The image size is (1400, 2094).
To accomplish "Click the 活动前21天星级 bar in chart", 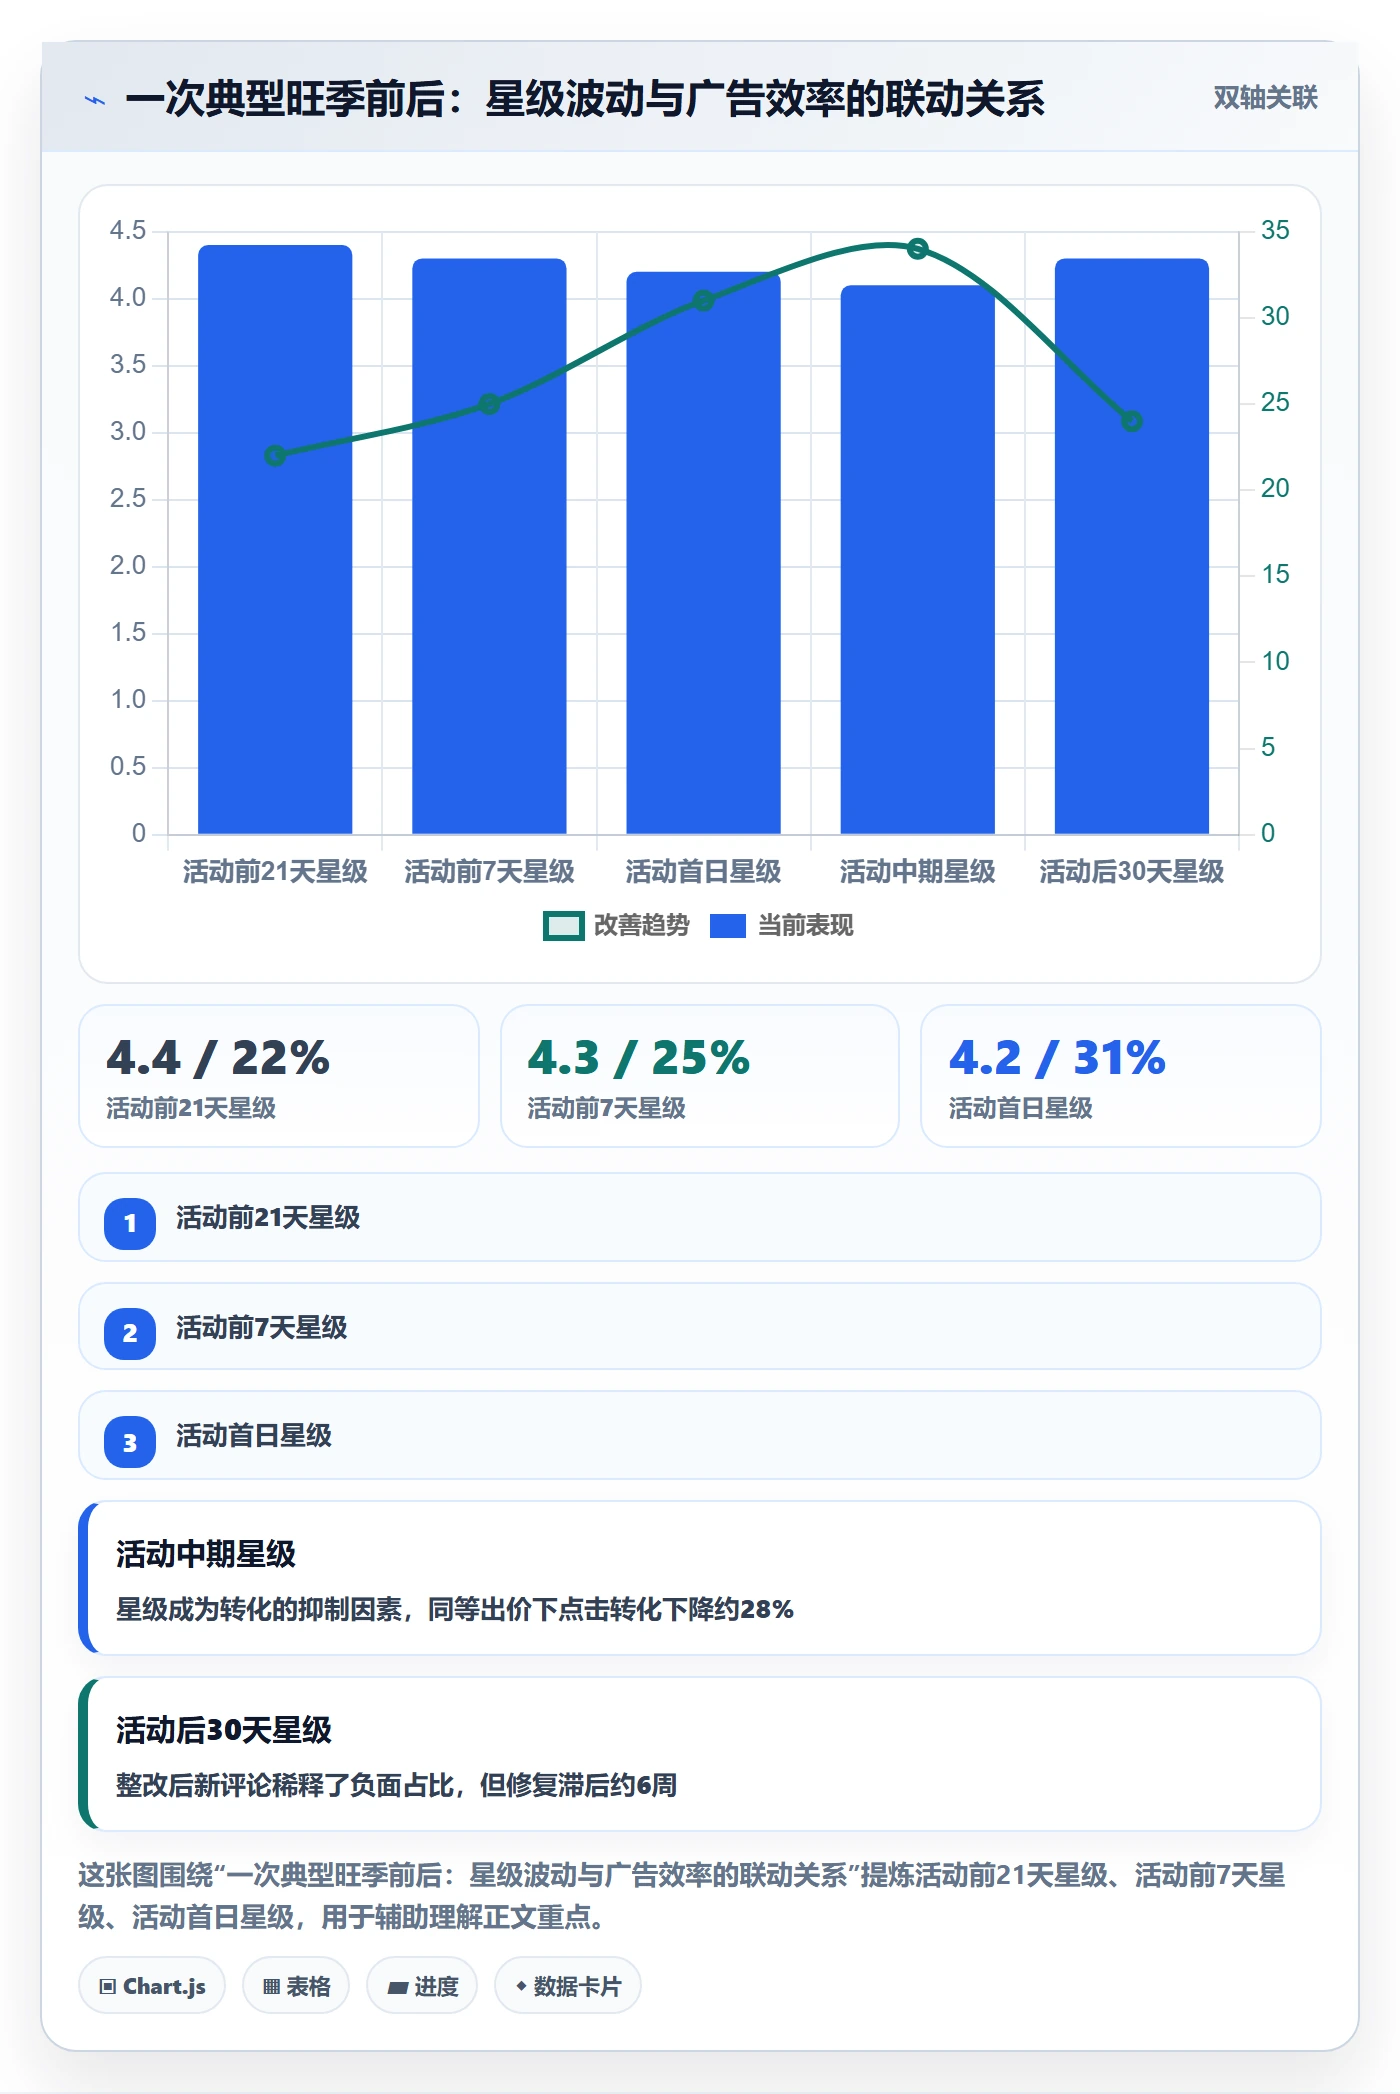I will (275, 539).
